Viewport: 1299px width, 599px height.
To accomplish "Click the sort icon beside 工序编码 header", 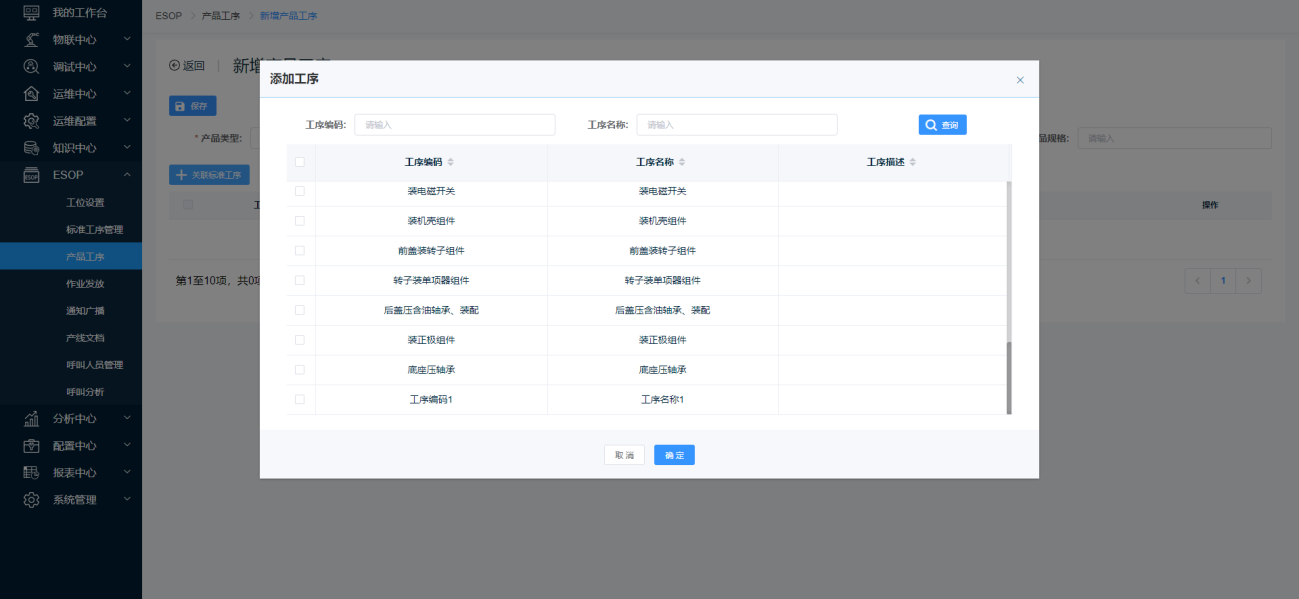I will coord(450,162).
